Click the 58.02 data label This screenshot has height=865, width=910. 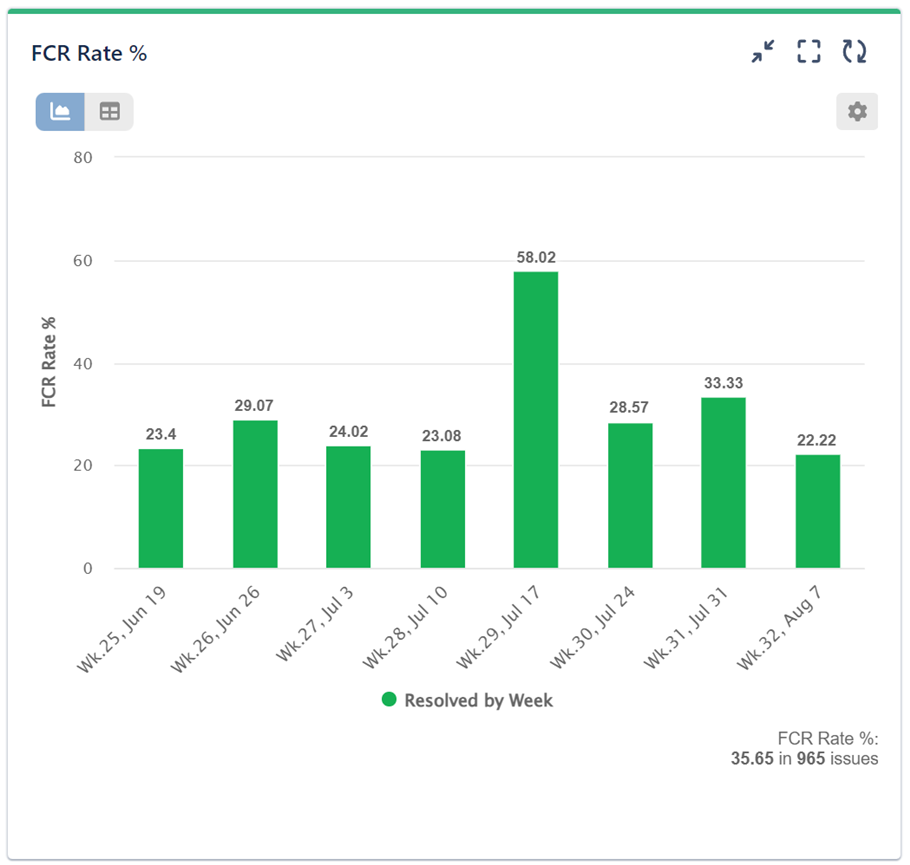pyautogui.click(x=536, y=257)
